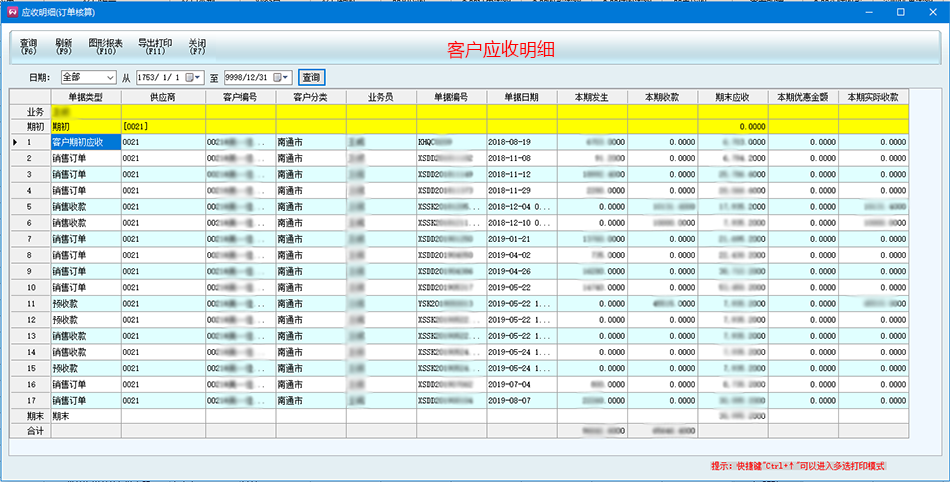Click the date cell 2019-07-04
The image size is (950, 482).
522,385
